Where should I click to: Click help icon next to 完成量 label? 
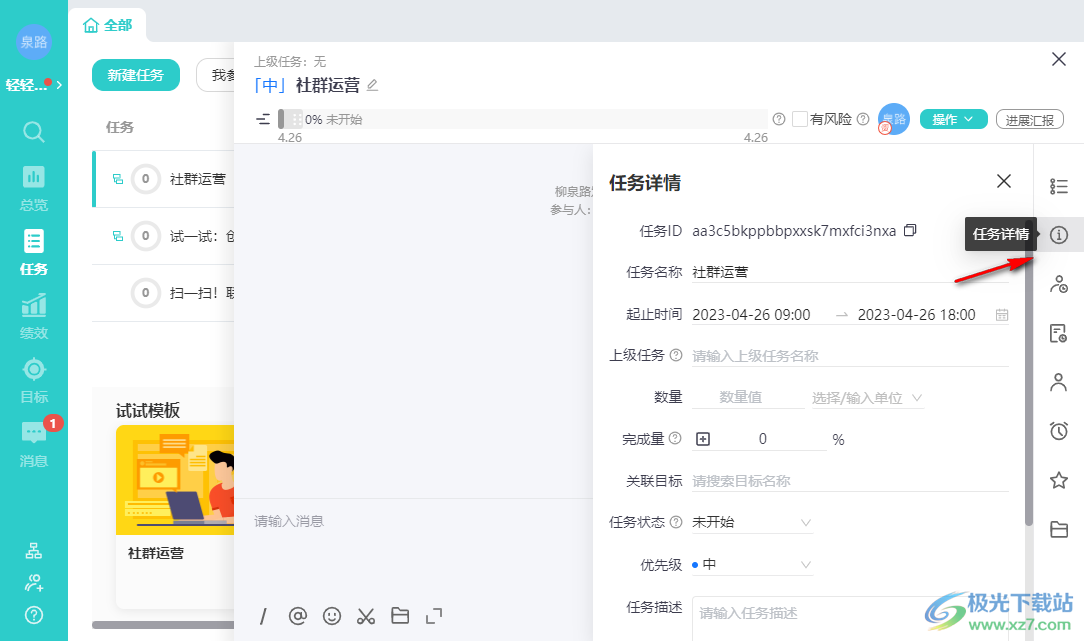[x=675, y=438]
